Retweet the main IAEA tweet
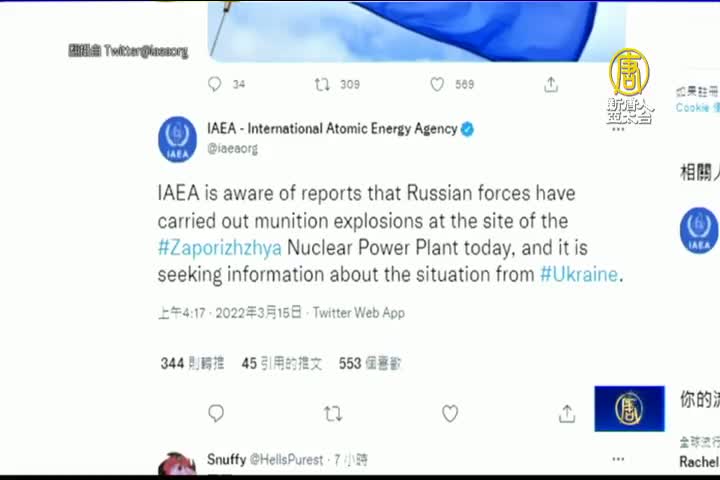720x480 pixels. (x=333, y=414)
